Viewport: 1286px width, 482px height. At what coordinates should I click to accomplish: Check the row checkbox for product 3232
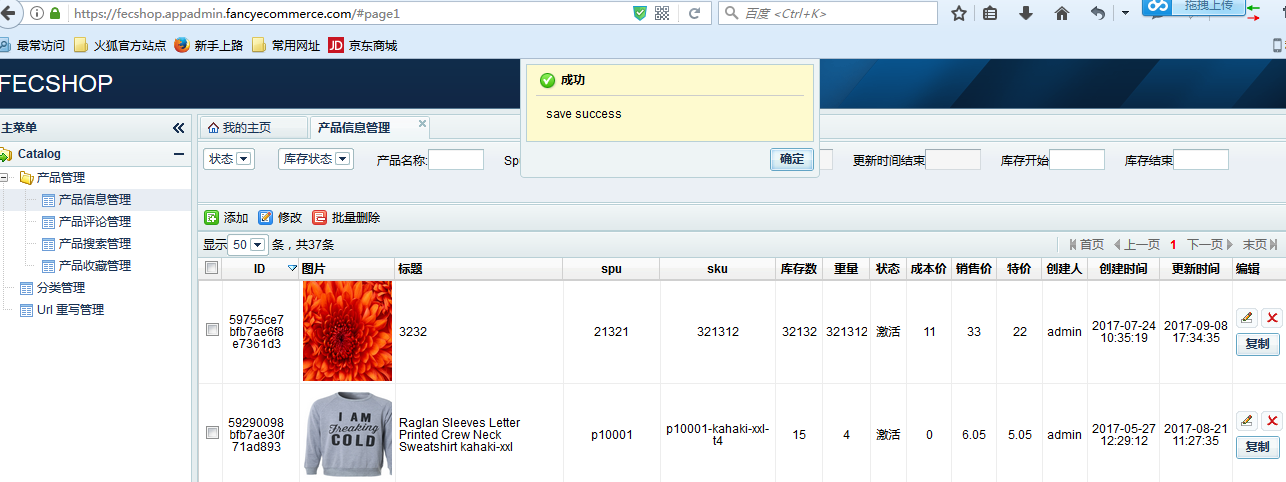point(212,330)
